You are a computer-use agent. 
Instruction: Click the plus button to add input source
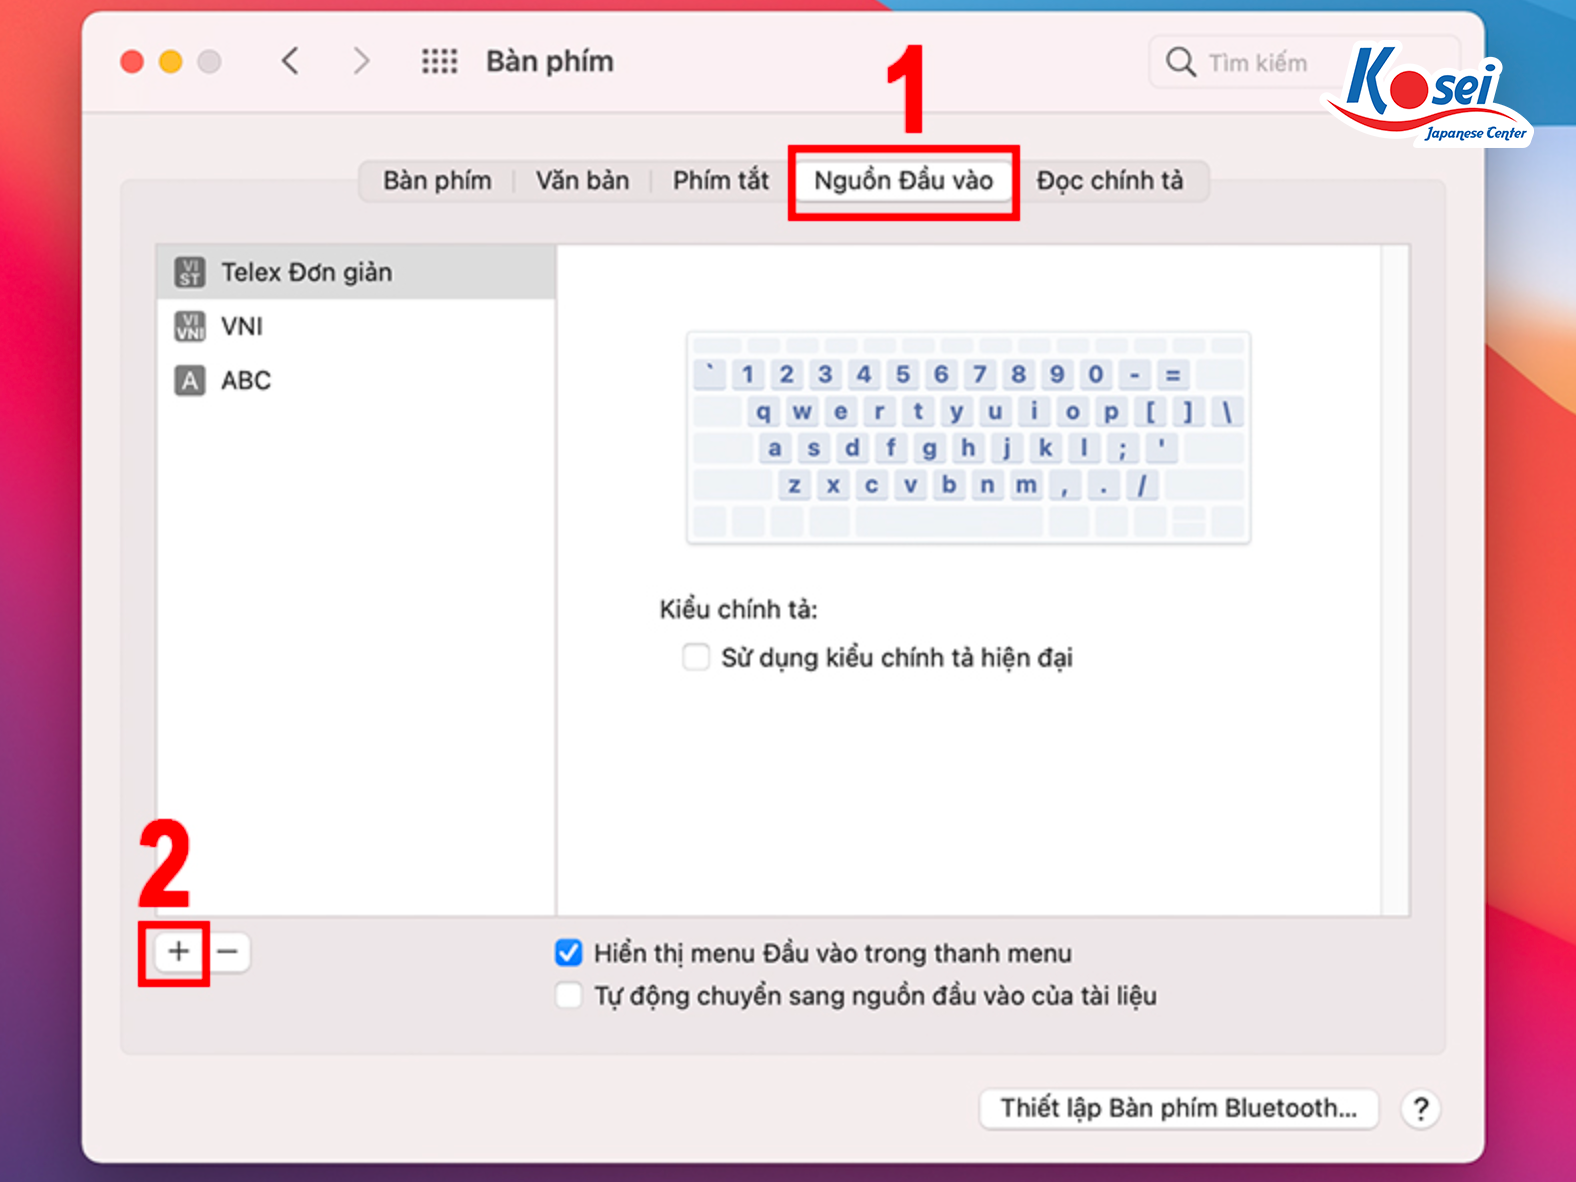click(178, 951)
